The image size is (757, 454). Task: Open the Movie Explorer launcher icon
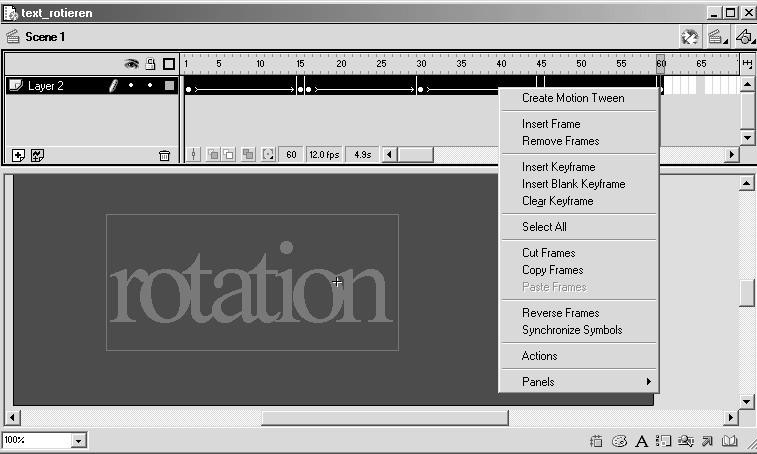[x=686, y=440]
